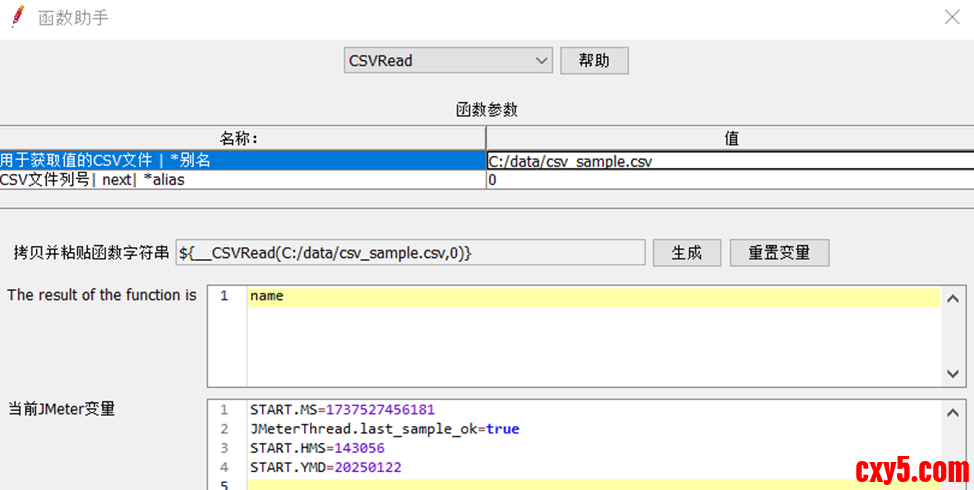Viewport: 974px width, 490px height.
Task: Edit the C:/data/csv_sample.csv value cell
Action: (730, 160)
